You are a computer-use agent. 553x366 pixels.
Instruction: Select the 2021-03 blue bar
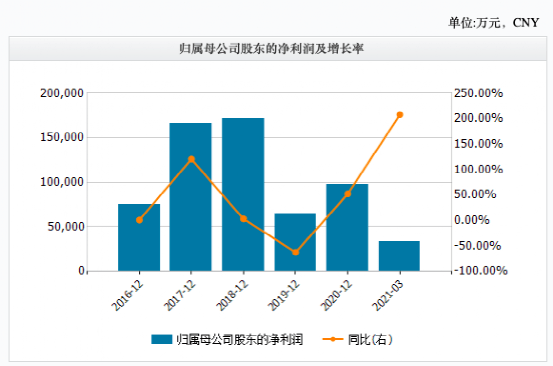tap(400, 256)
